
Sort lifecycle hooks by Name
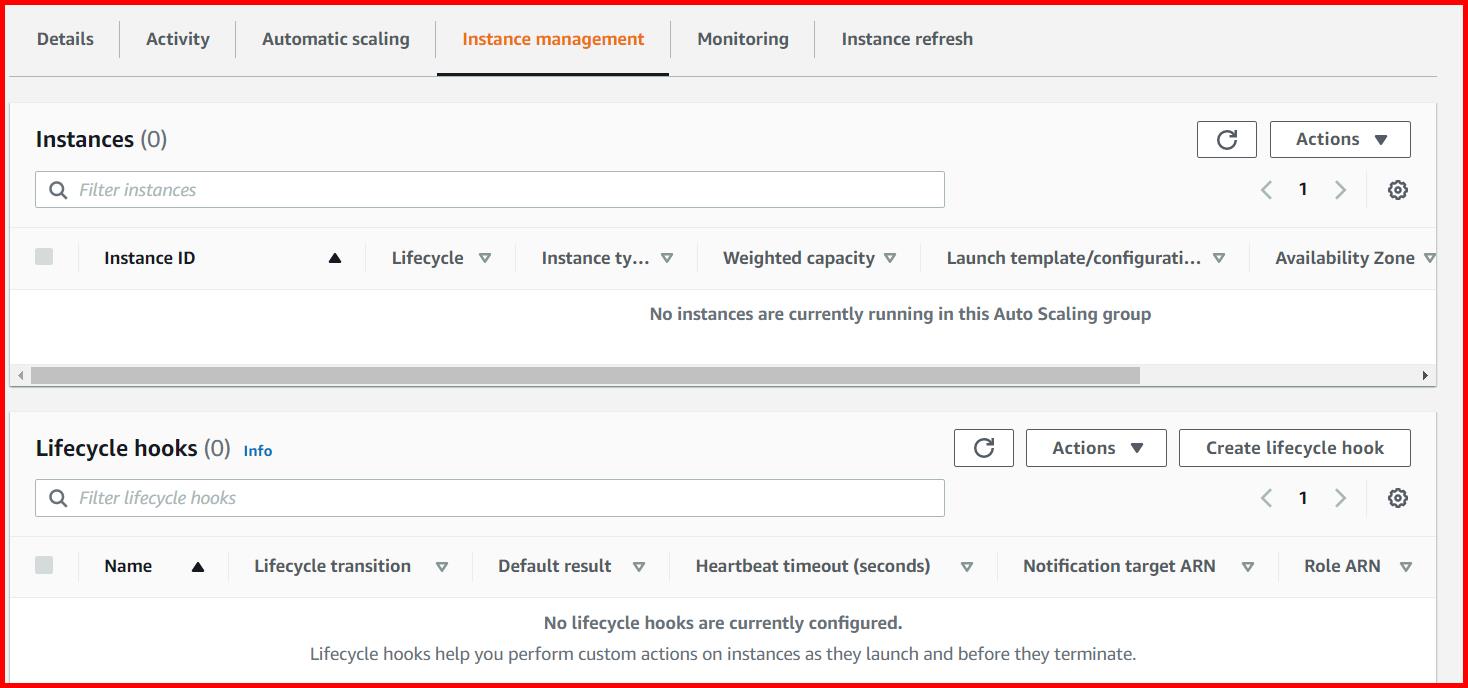[x=127, y=565]
